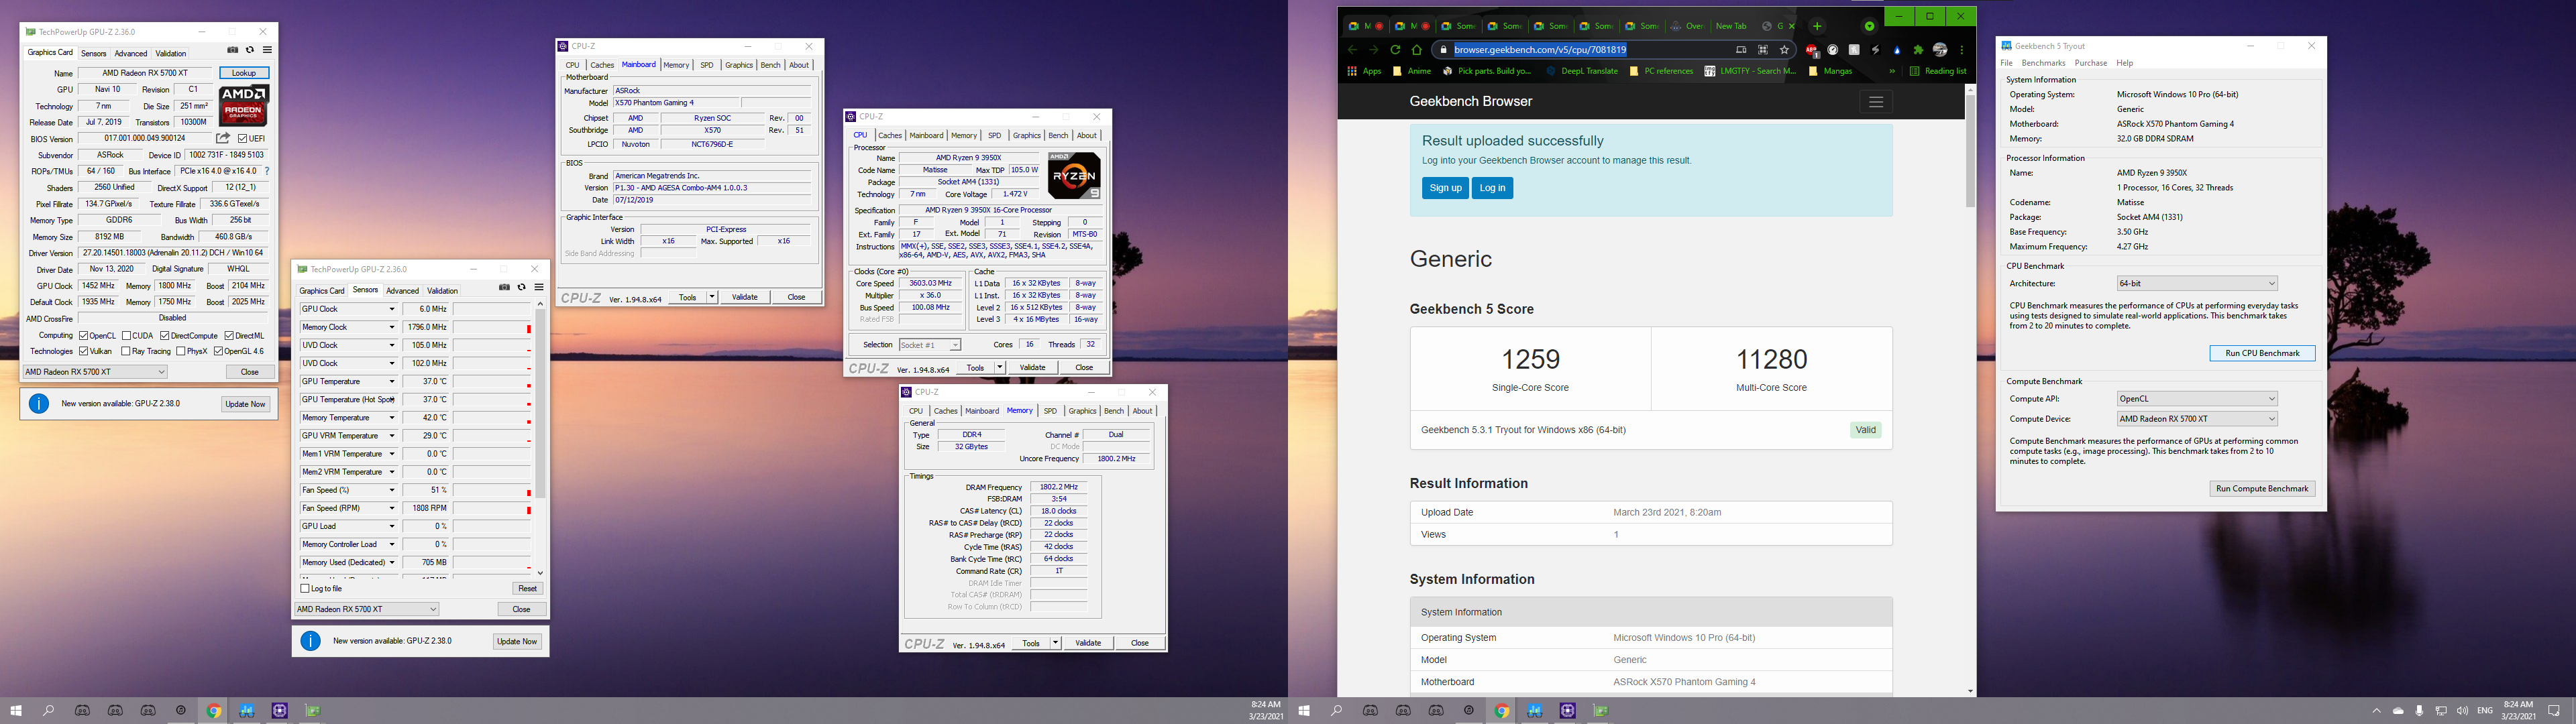
Task: Toggle the DirectML checkbox in GPU-Z
Action: 229,336
